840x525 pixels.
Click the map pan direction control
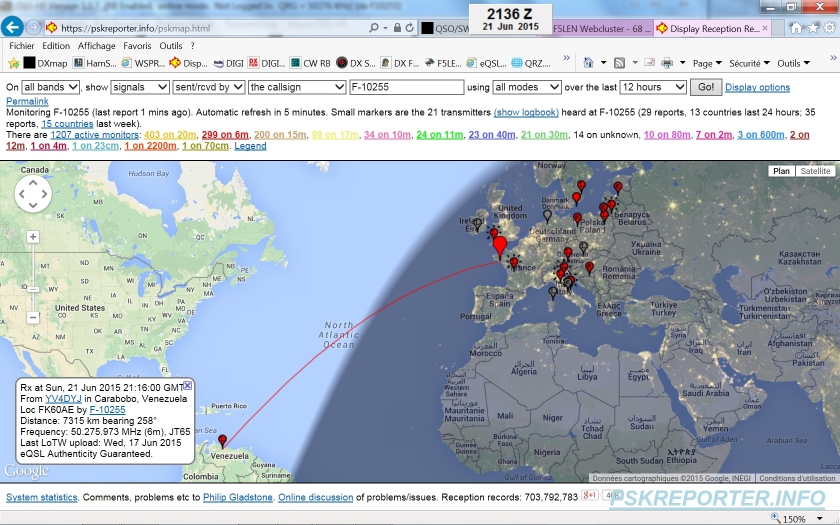[x=33, y=197]
